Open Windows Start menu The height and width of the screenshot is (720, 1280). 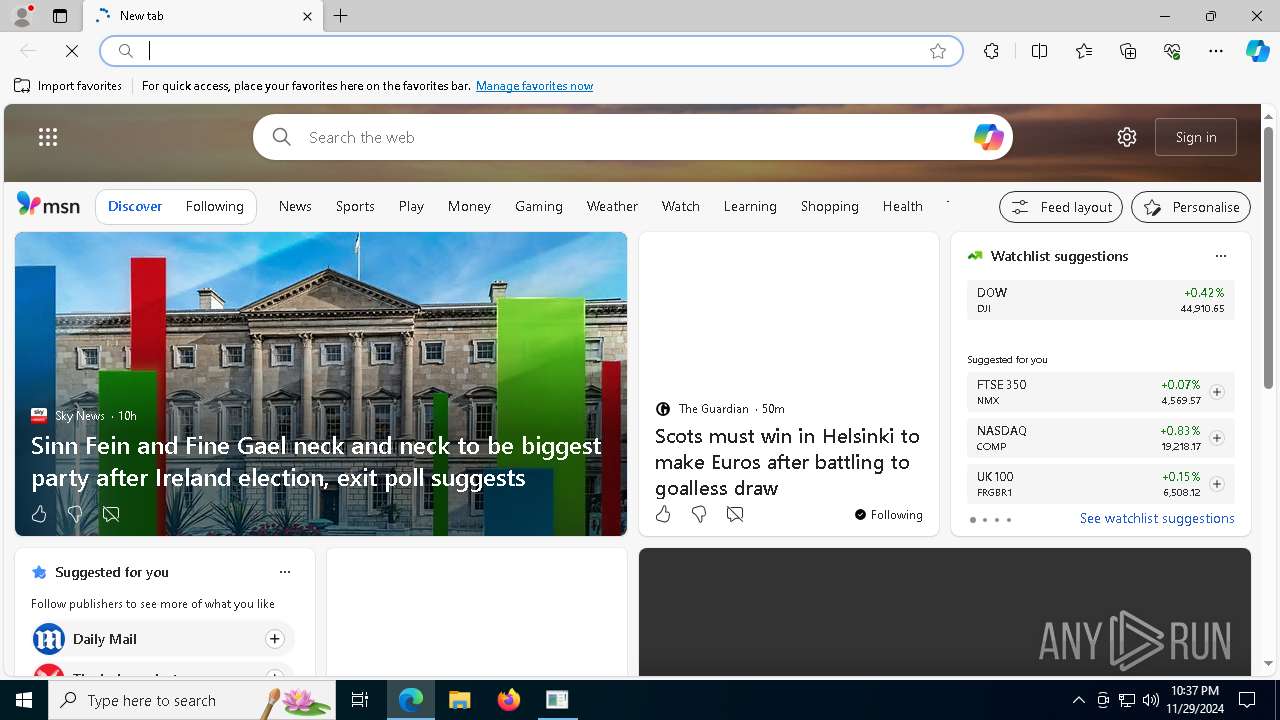pyautogui.click(x=24, y=700)
